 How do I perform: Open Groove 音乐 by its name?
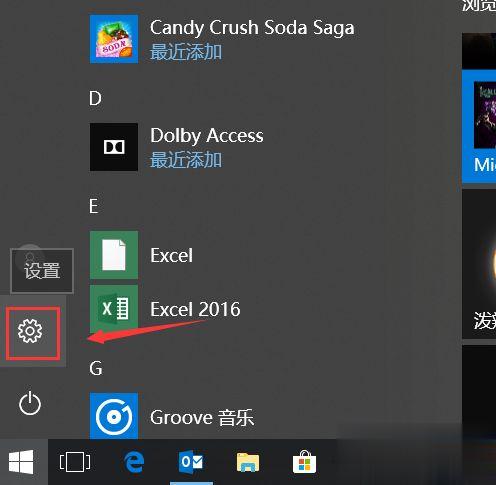coord(202,417)
